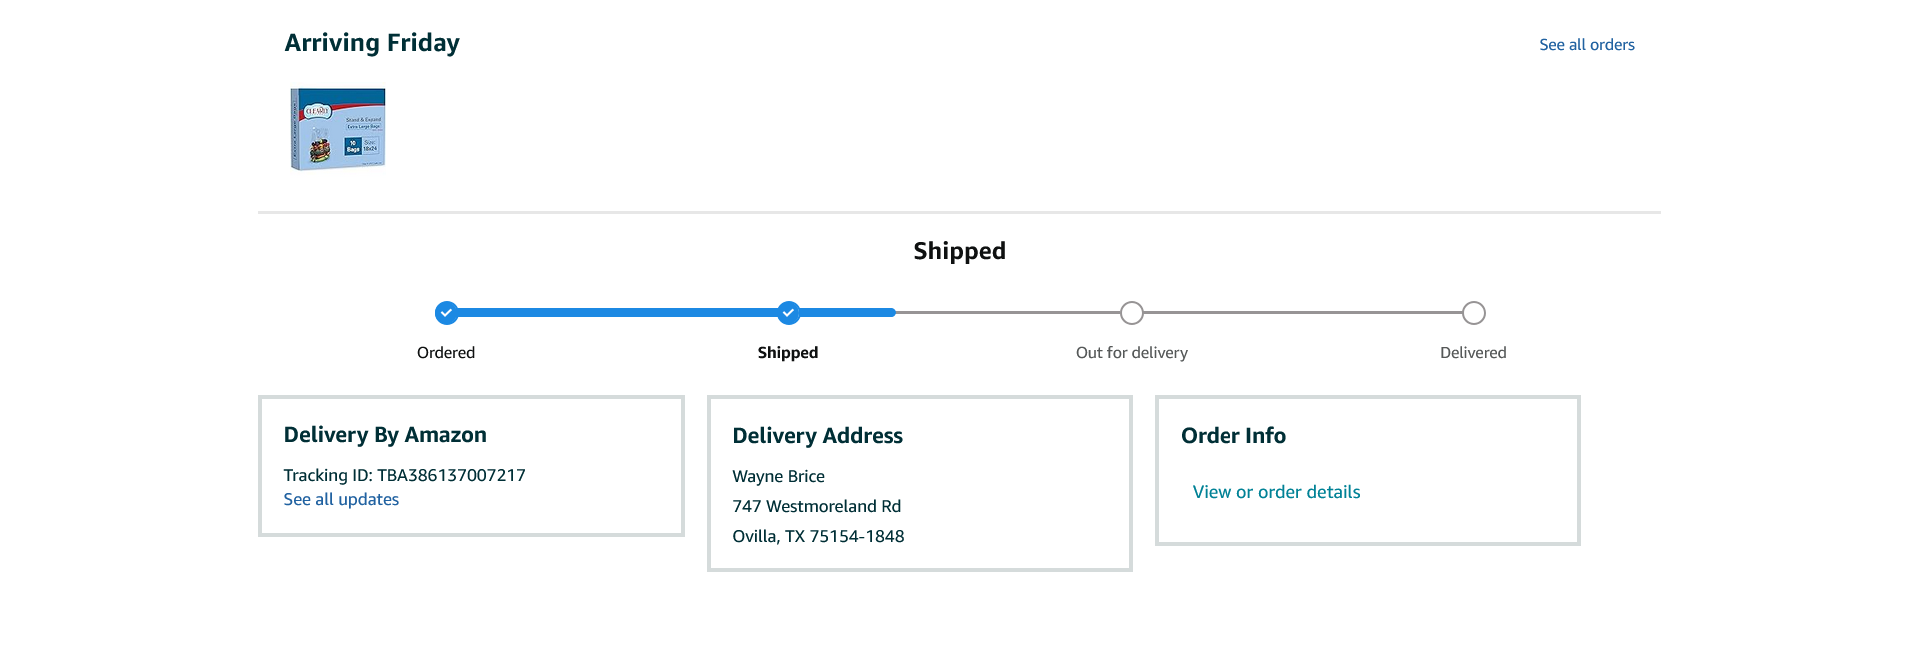The image size is (1920, 650).
Task: Open the See all orders link
Action: point(1586,45)
